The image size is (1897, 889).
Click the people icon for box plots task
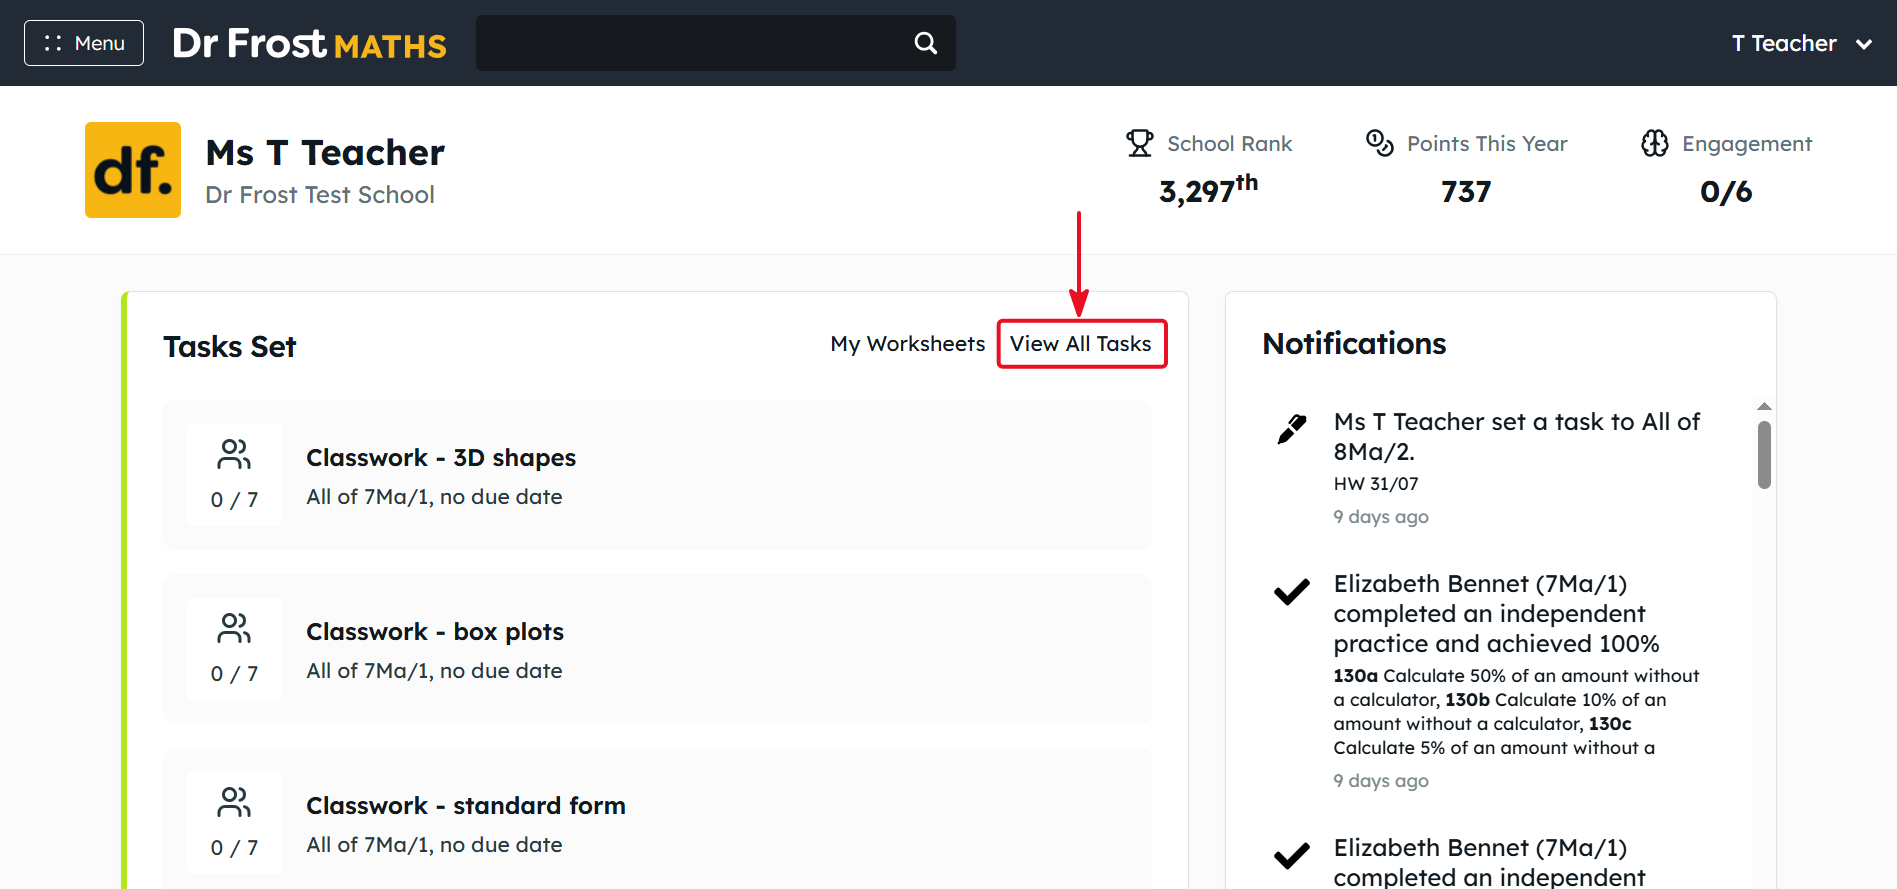click(x=234, y=629)
